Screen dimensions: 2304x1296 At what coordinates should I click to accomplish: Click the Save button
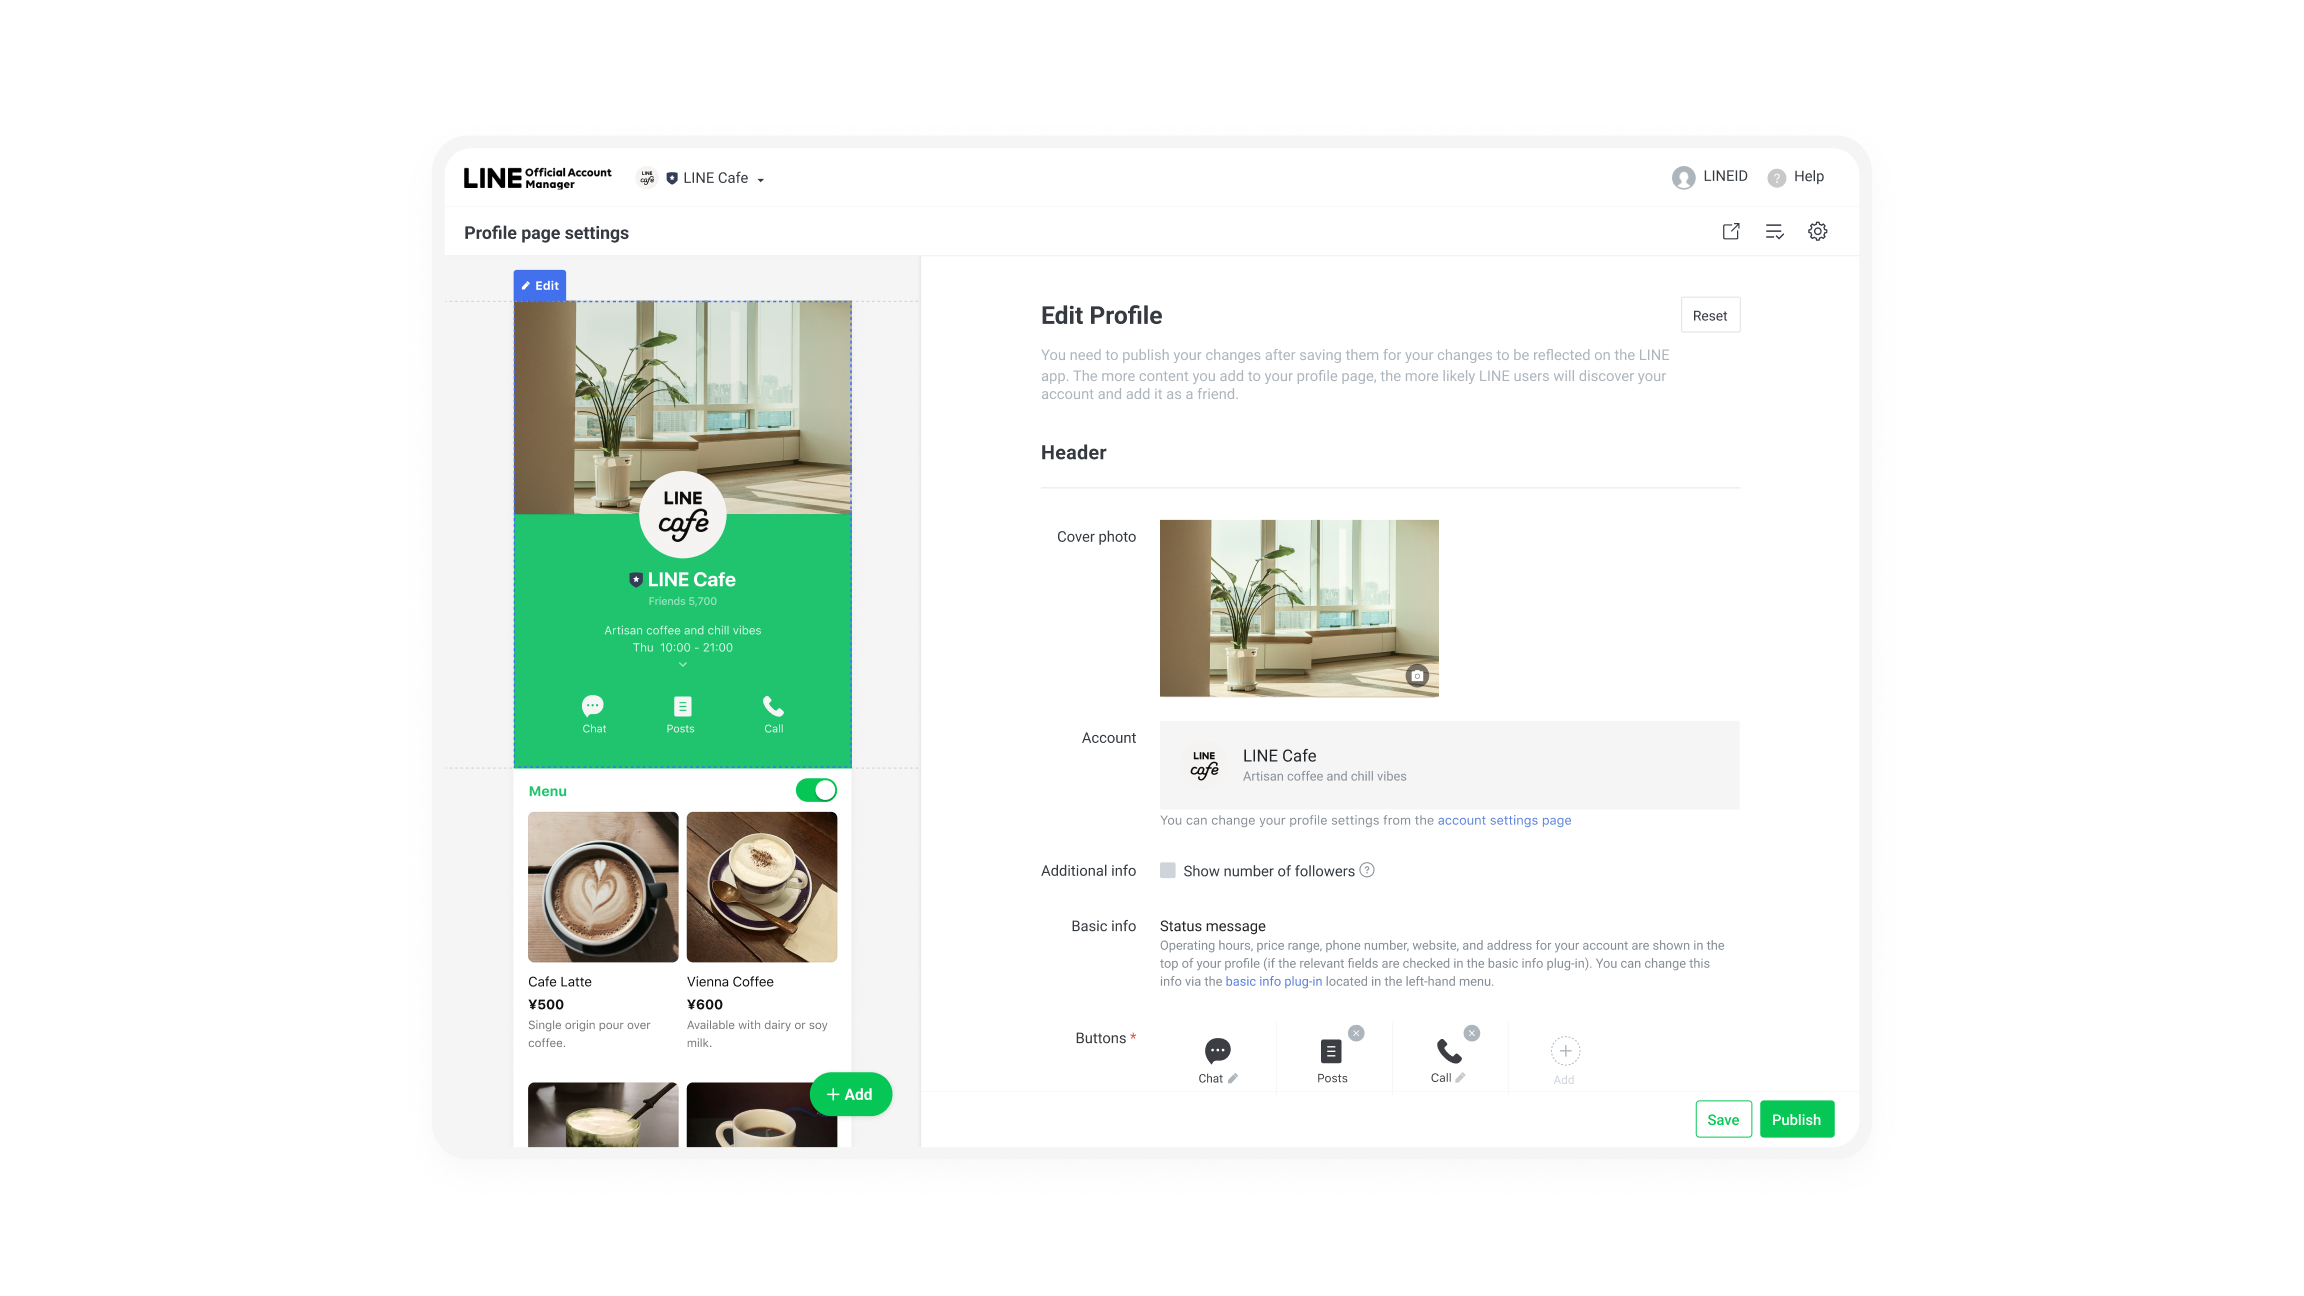coord(1723,1119)
